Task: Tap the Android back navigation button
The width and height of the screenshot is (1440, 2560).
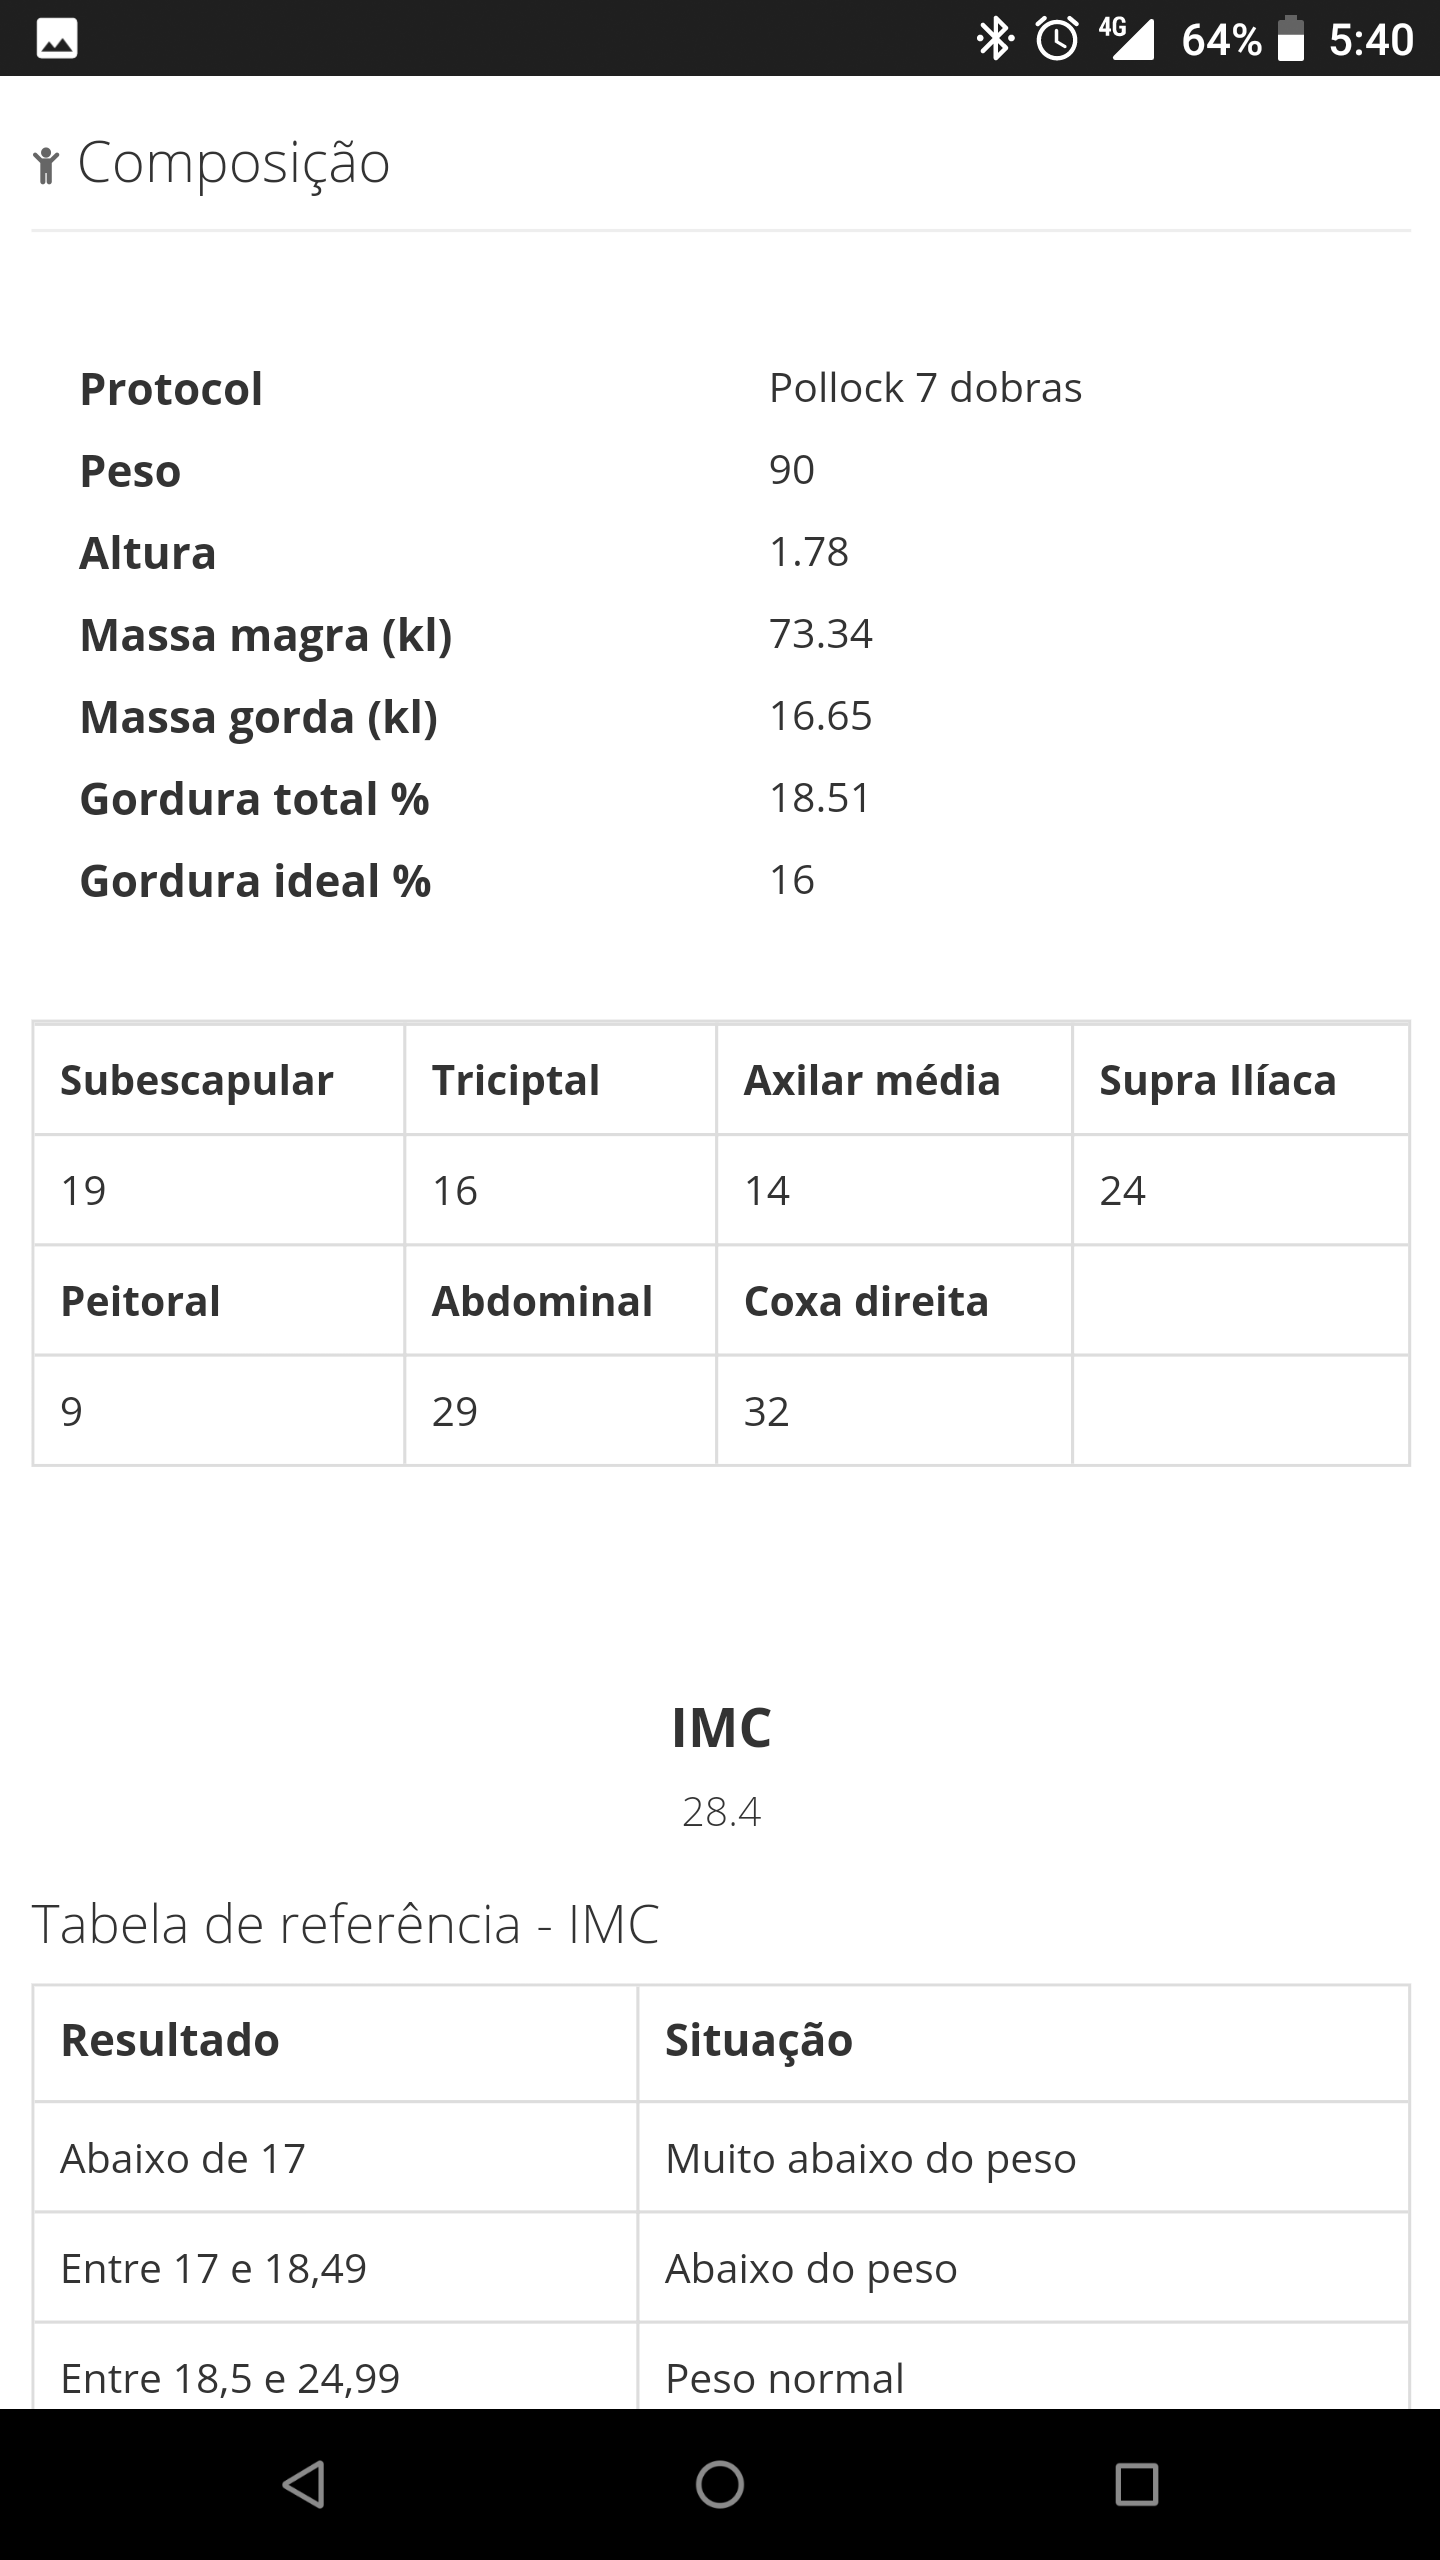Action: (303, 2484)
